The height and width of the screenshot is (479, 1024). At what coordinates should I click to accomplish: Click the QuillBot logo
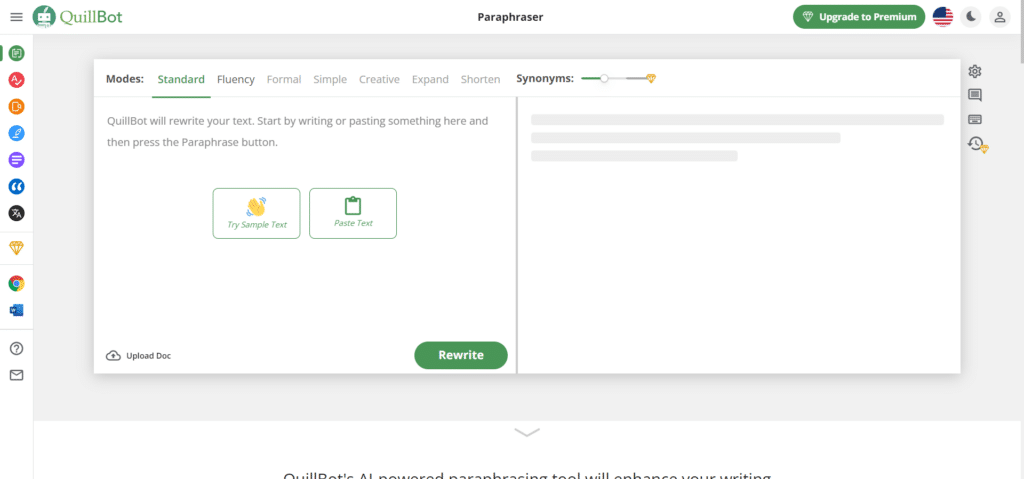(78, 17)
